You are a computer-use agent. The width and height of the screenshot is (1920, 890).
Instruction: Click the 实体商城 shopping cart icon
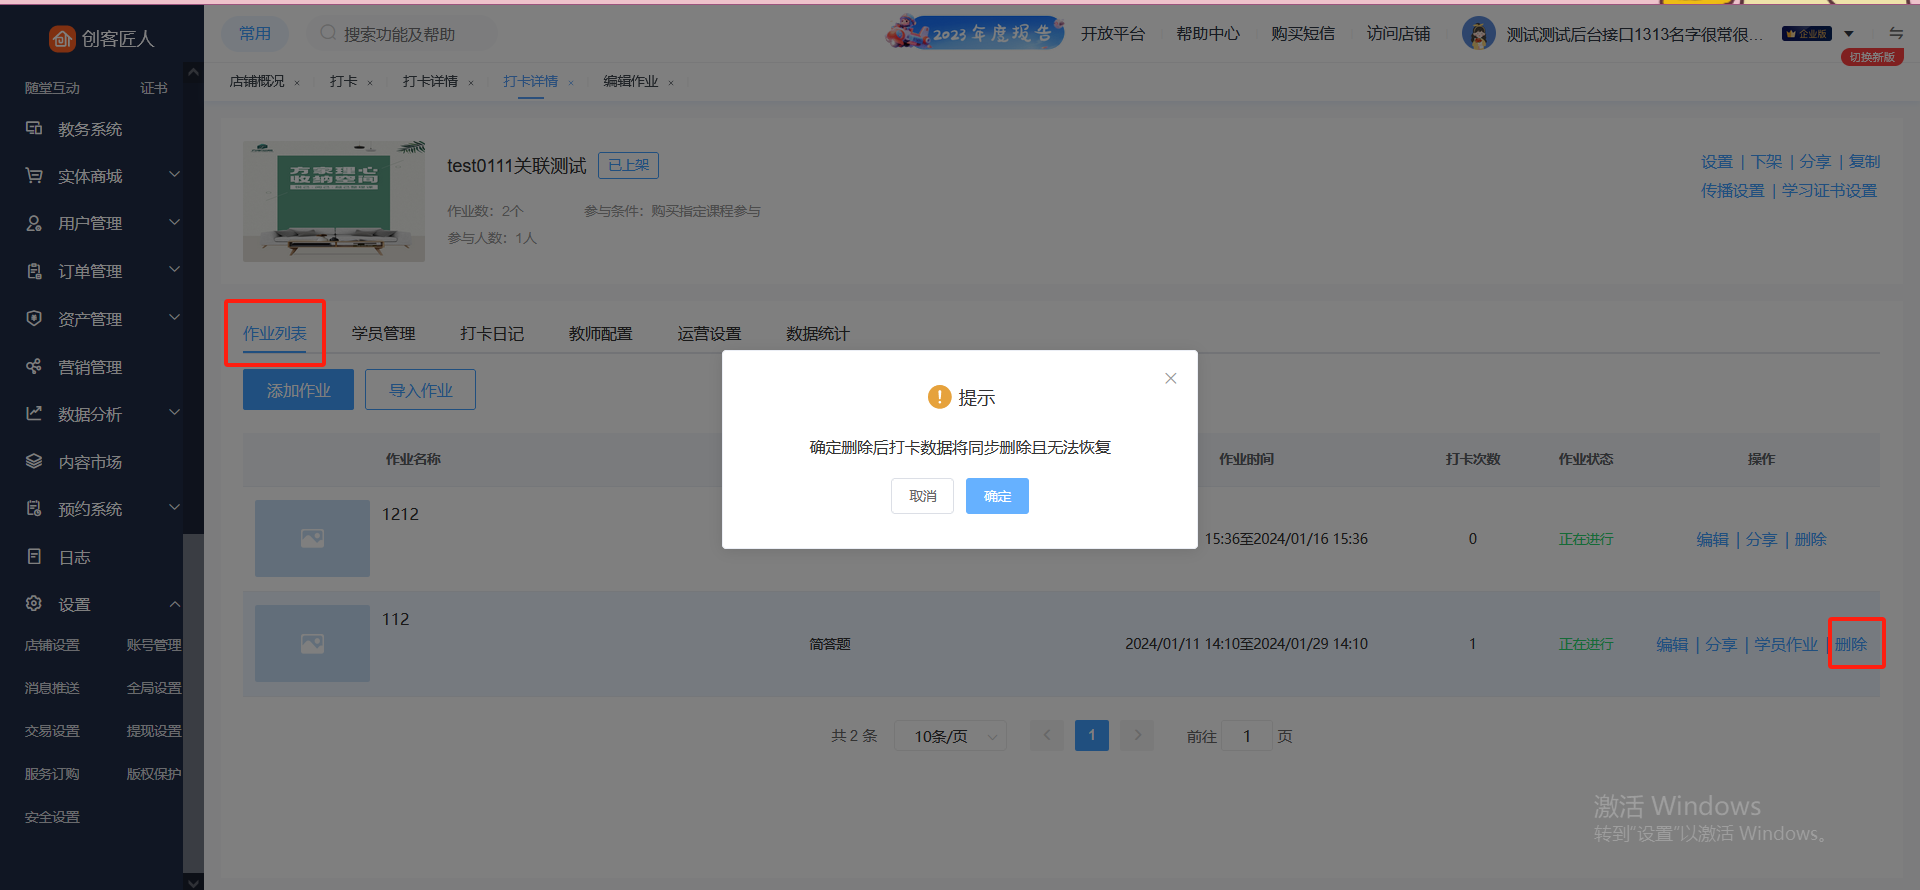34,176
